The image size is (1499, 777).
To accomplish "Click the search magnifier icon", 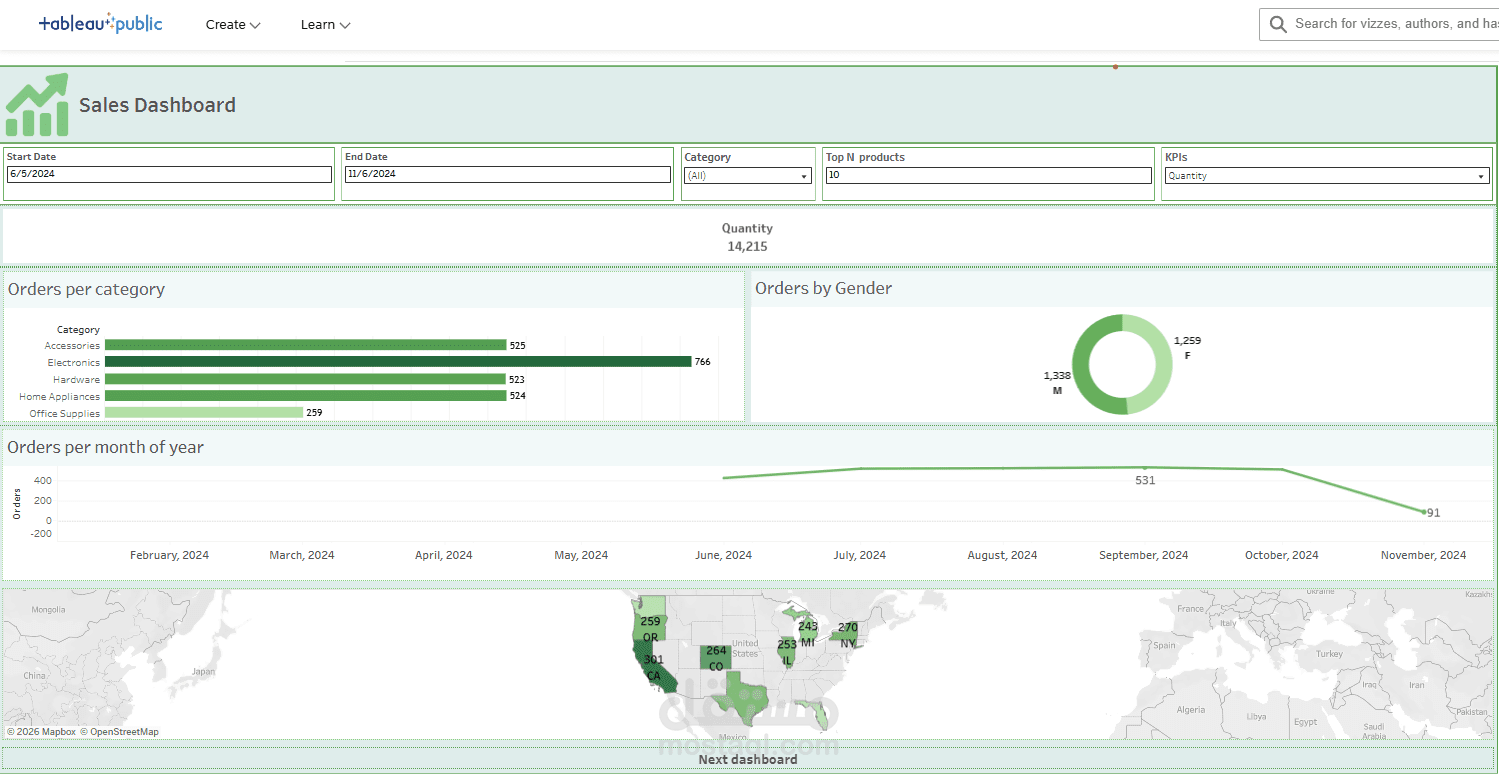I will 1278,23.
